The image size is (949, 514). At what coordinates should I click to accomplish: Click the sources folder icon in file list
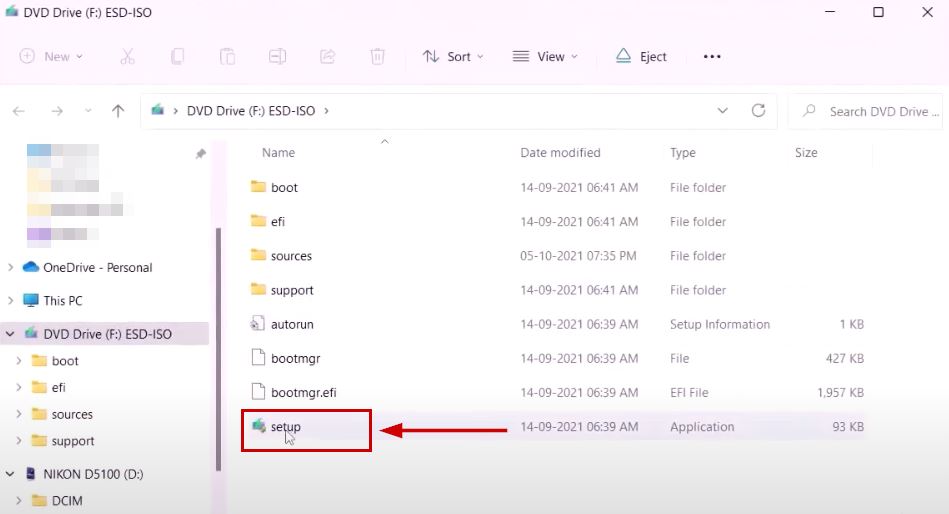click(258, 255)
